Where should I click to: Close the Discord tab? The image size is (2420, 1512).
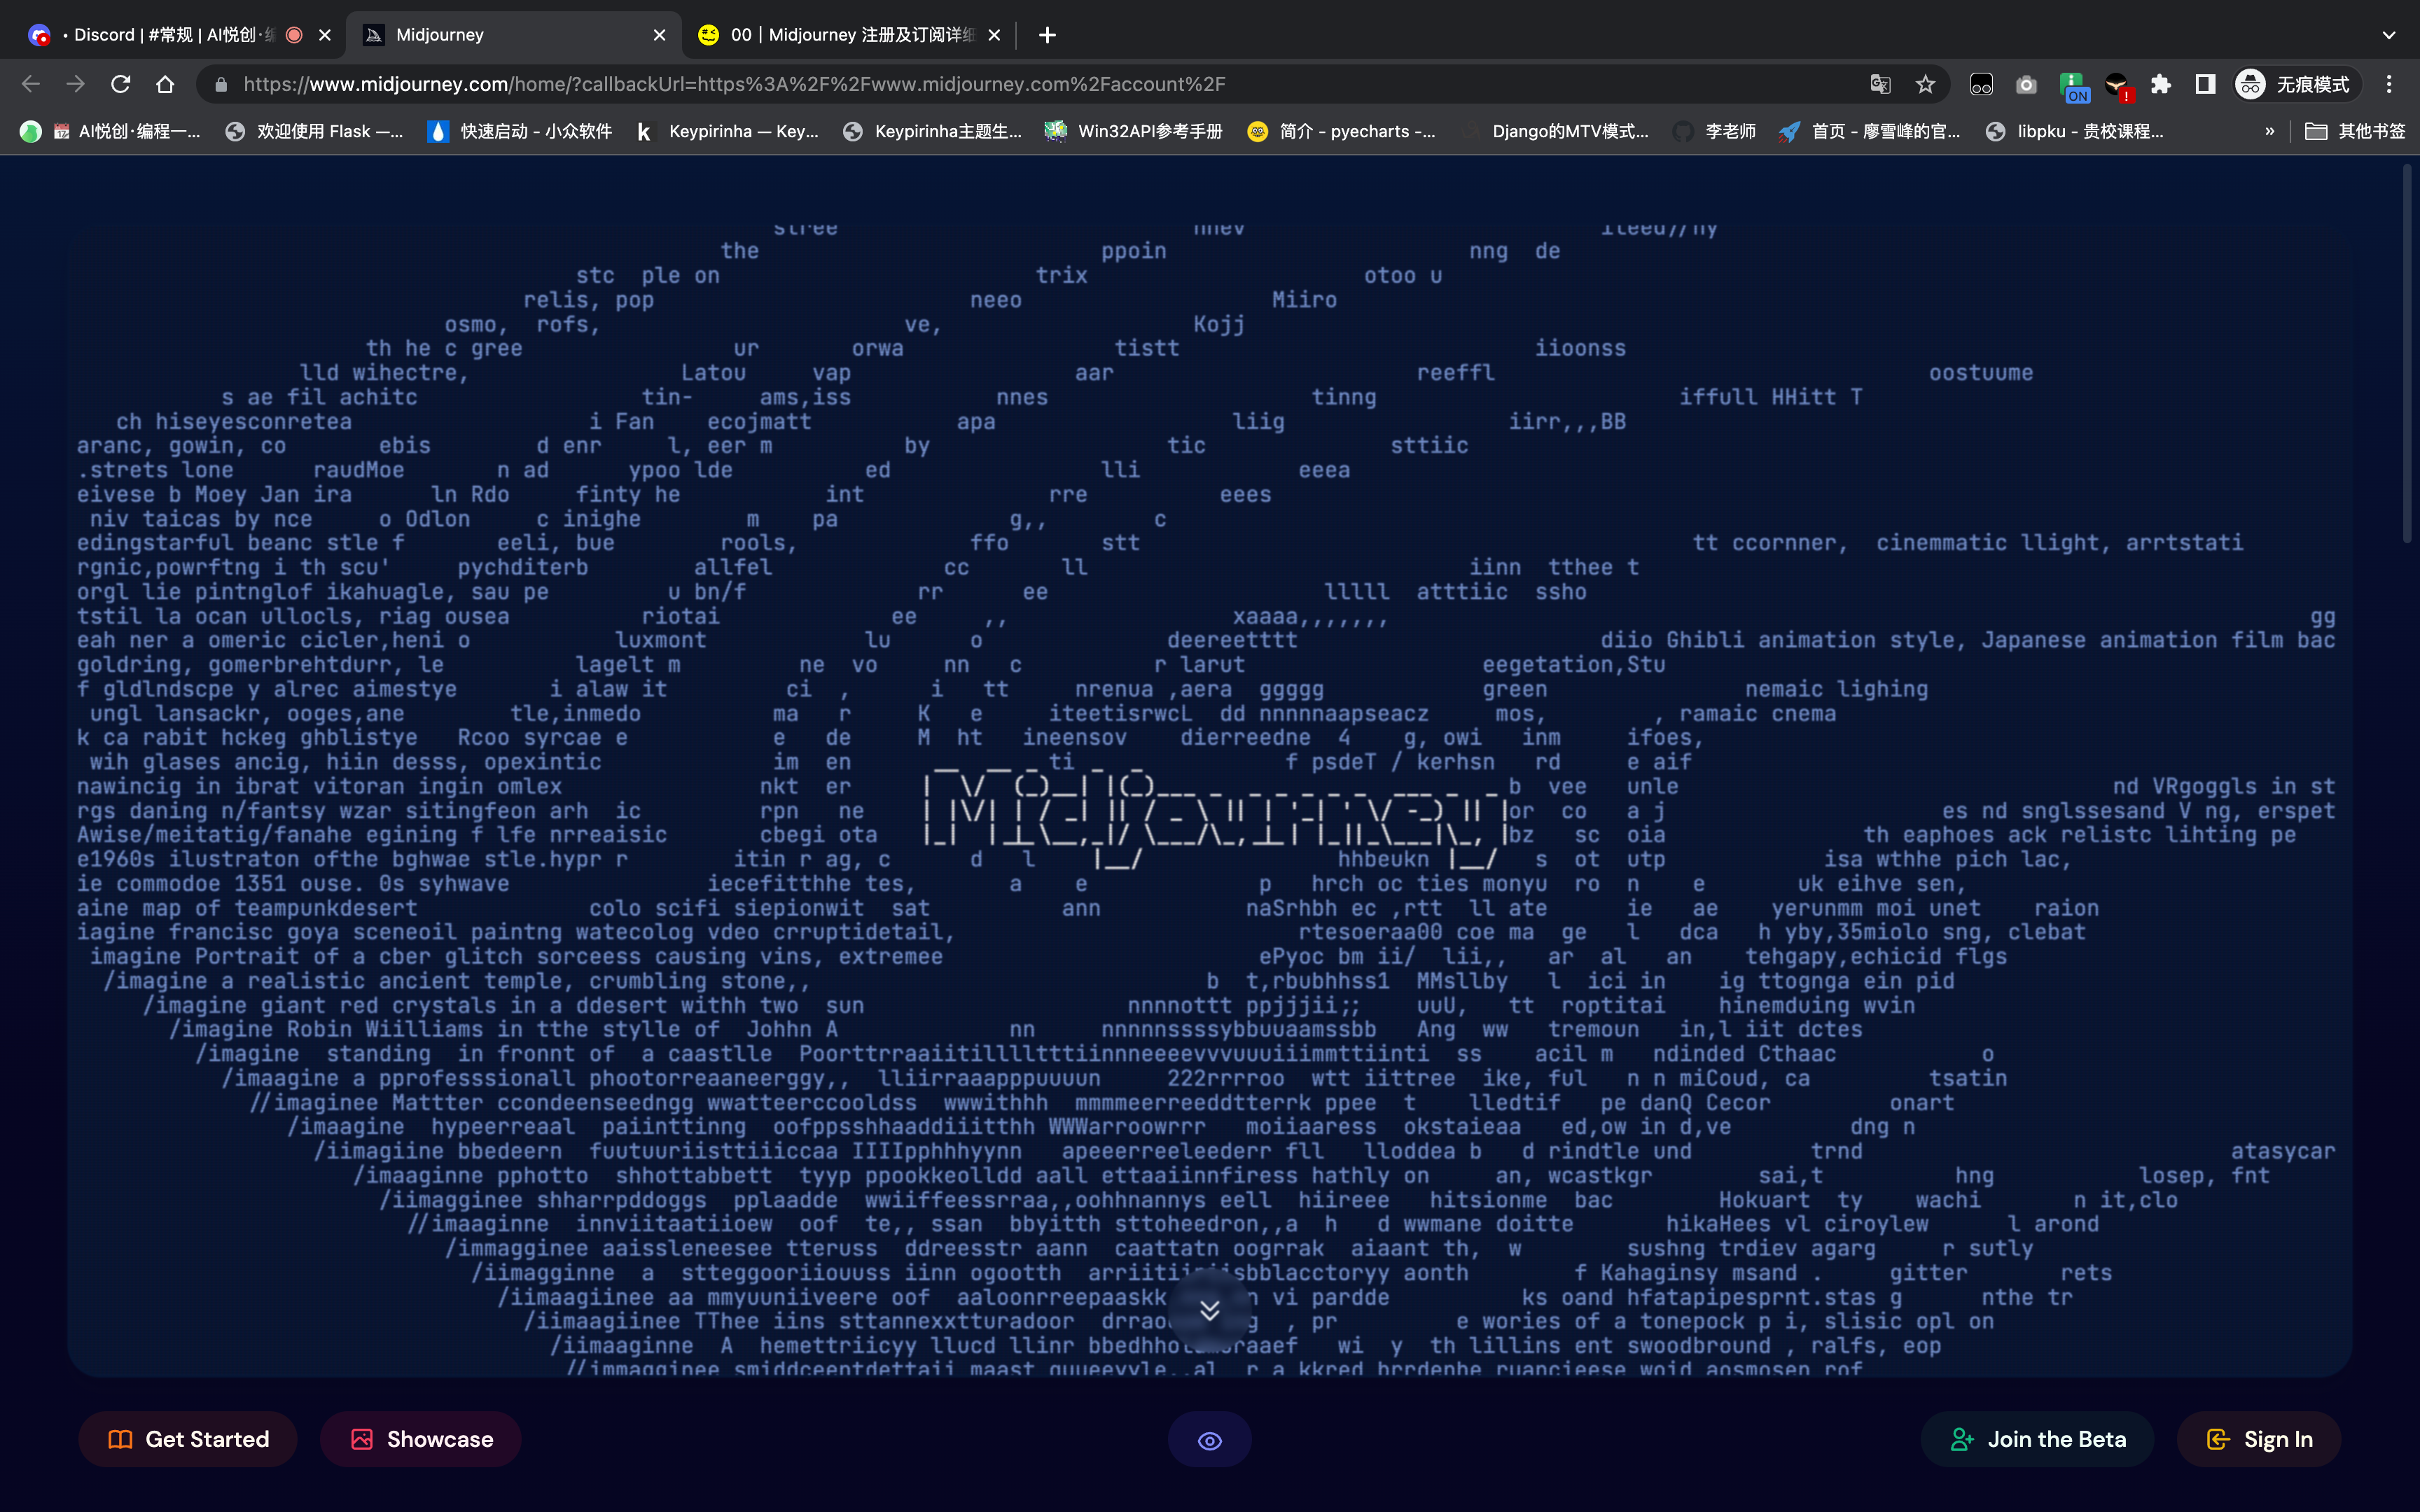pos(325,35)
